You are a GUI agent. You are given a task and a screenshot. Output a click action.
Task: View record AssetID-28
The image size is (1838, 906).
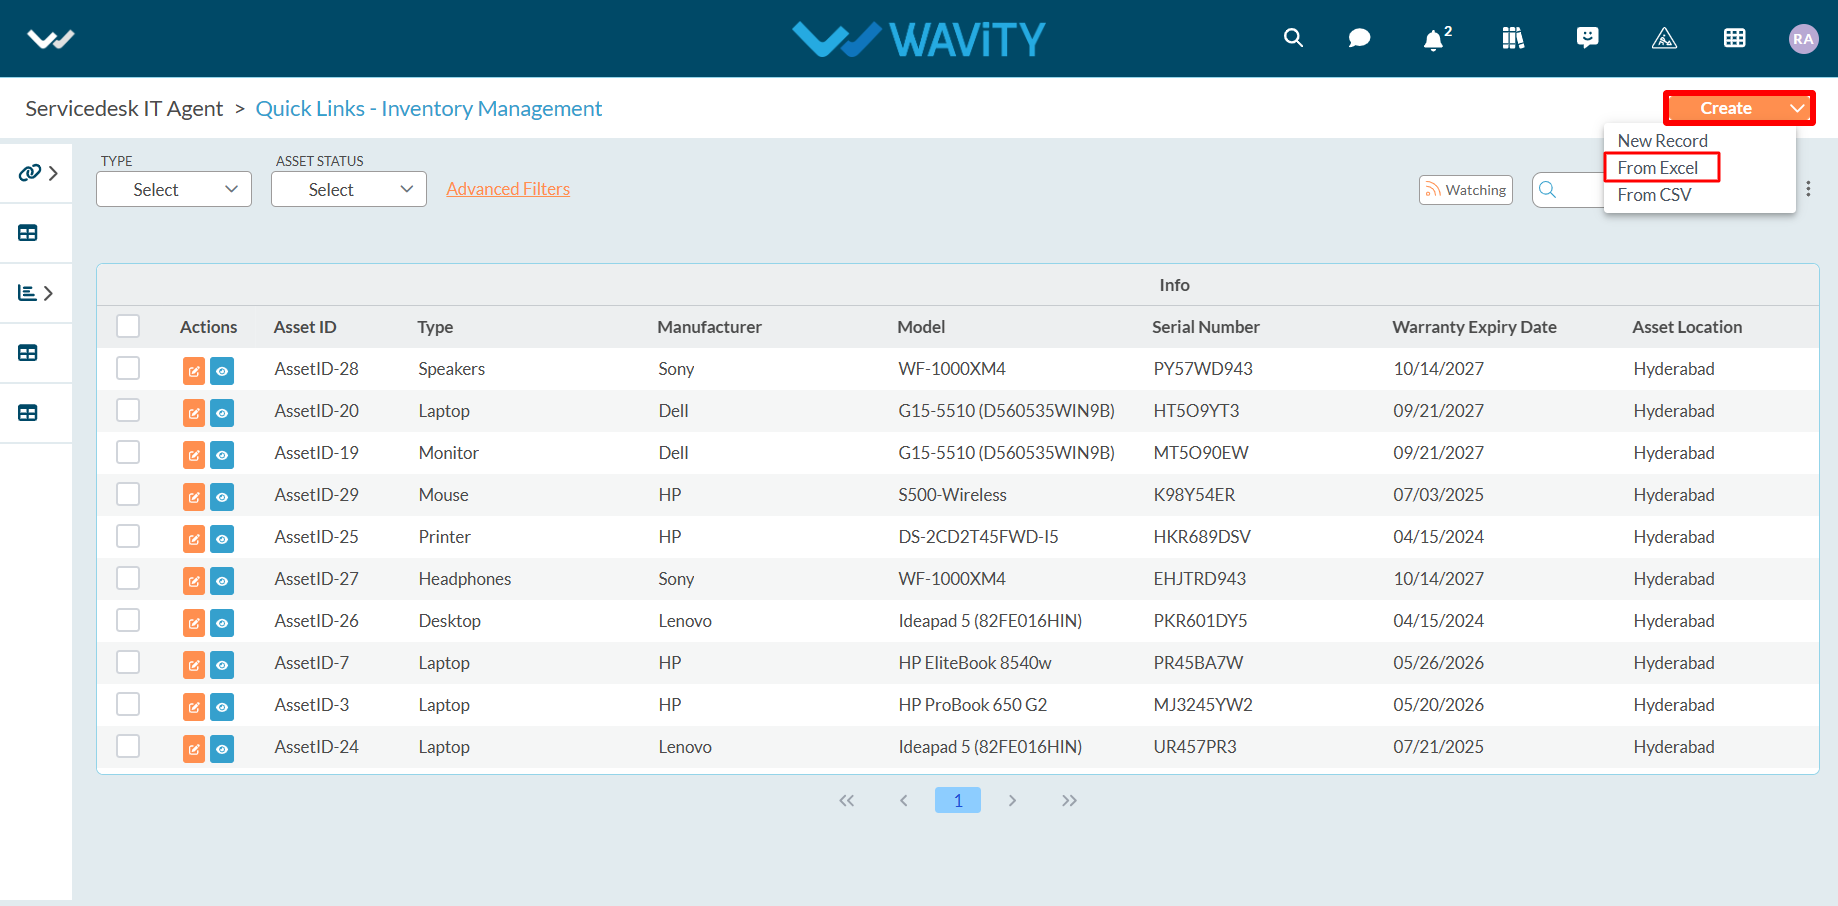coord(222,371)
